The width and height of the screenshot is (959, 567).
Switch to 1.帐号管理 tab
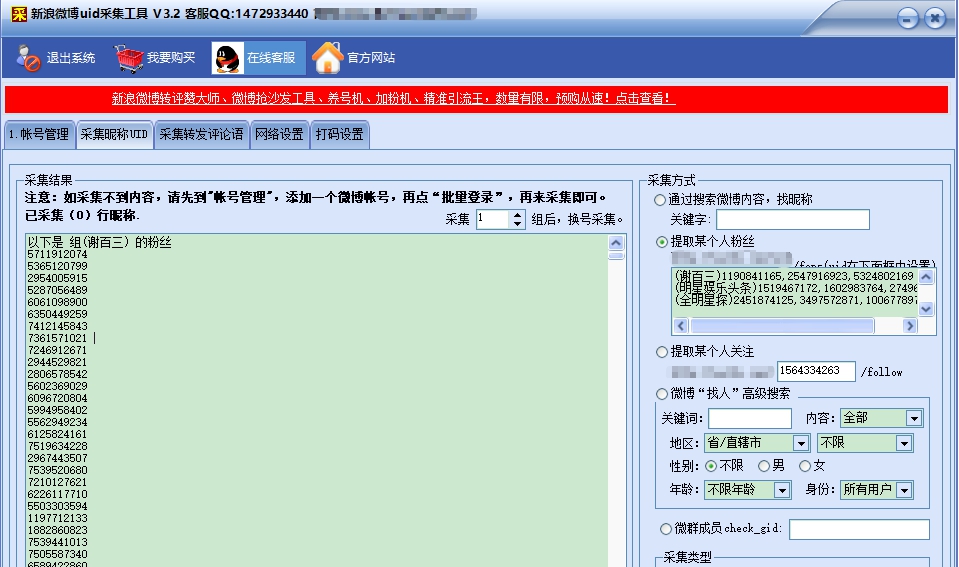coord(39,134)
